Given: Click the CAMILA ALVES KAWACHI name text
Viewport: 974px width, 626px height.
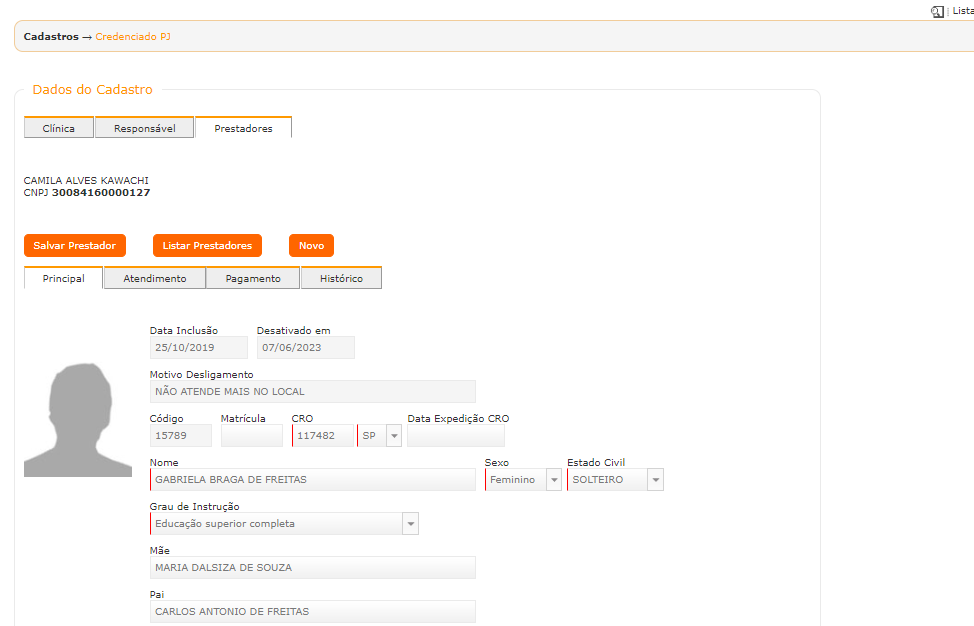Looking at the screenshot, I should tap(86, 180).
